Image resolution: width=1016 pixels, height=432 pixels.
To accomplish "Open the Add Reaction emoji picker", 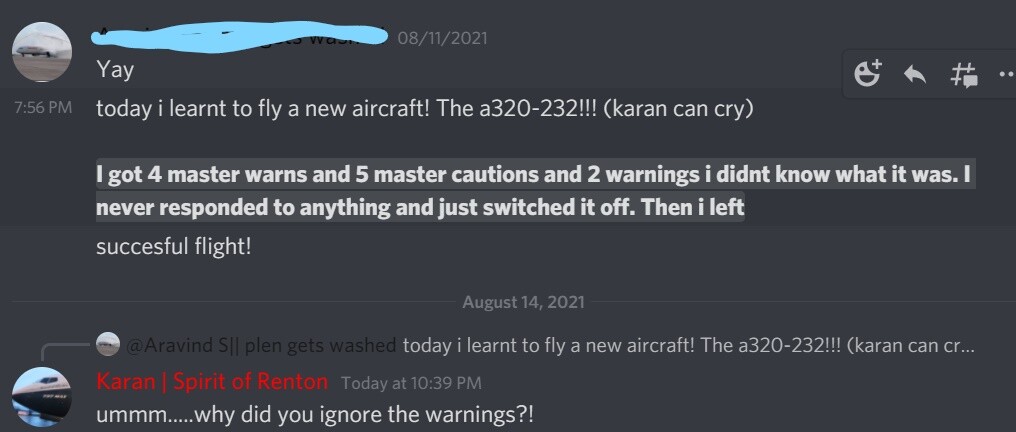I will click(x=868, y=73).
